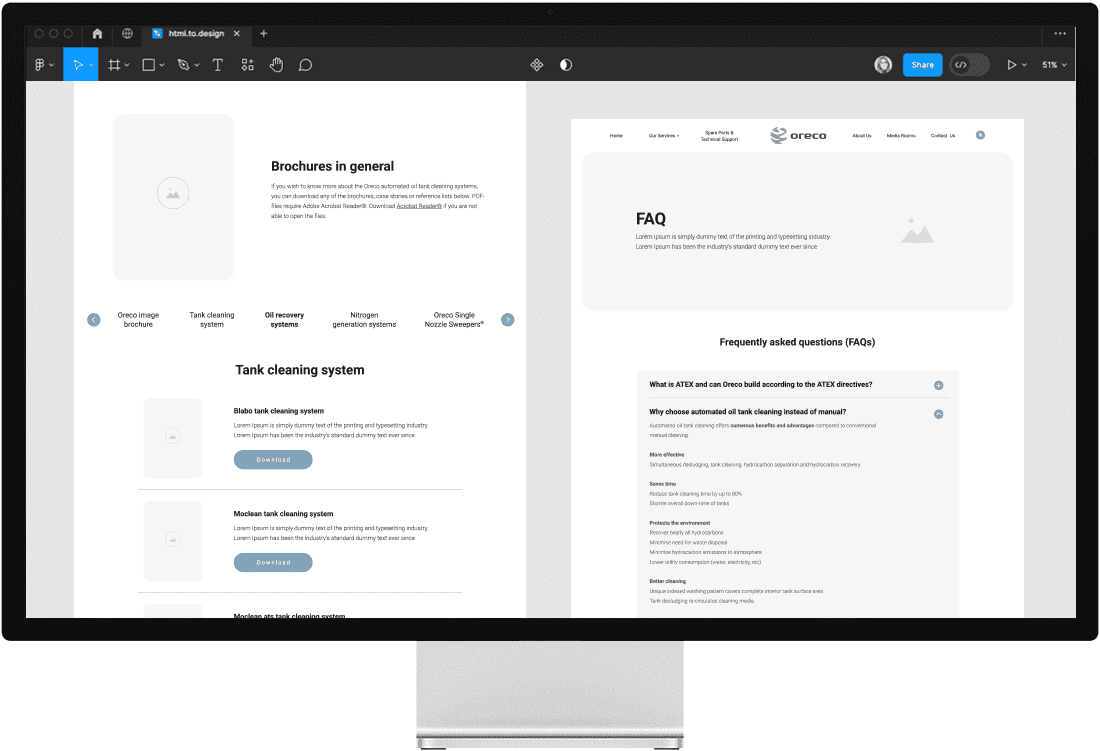
Task: Open Our Services nav dropdown
Action: 664,135
